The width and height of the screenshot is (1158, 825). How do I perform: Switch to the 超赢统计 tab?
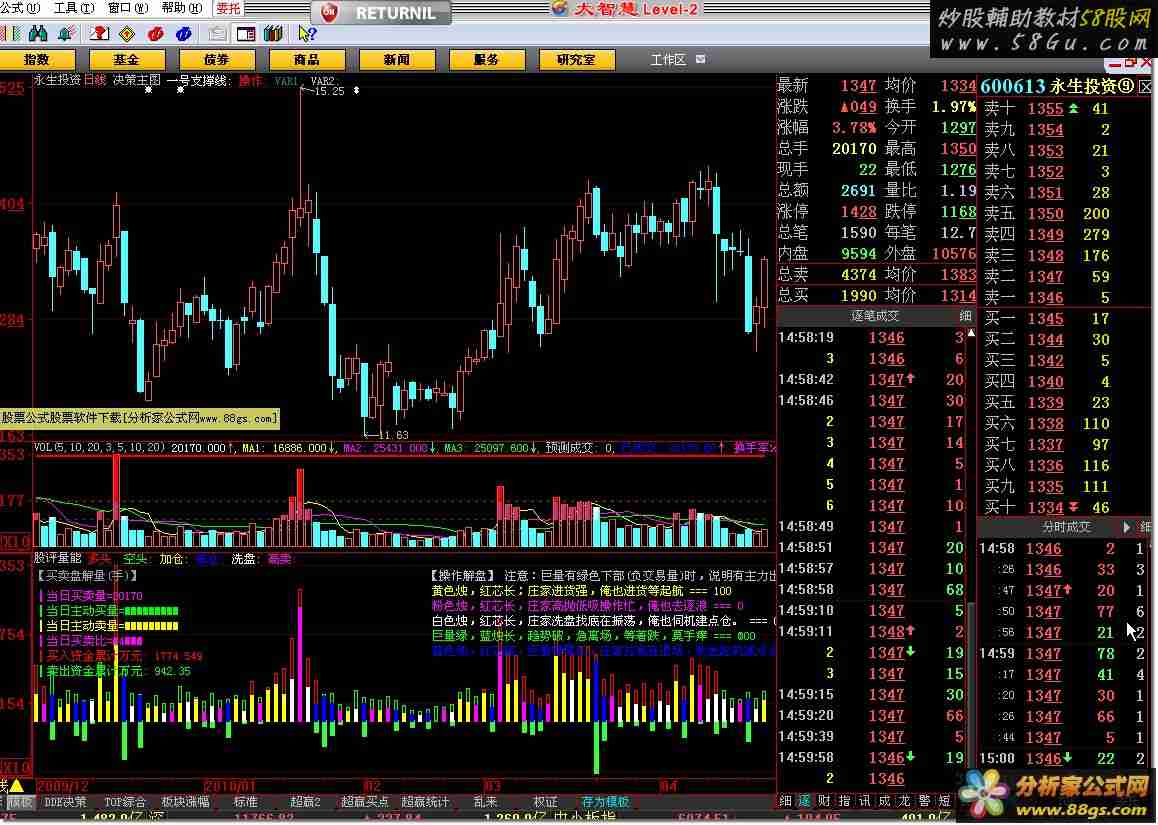point(425,802)
